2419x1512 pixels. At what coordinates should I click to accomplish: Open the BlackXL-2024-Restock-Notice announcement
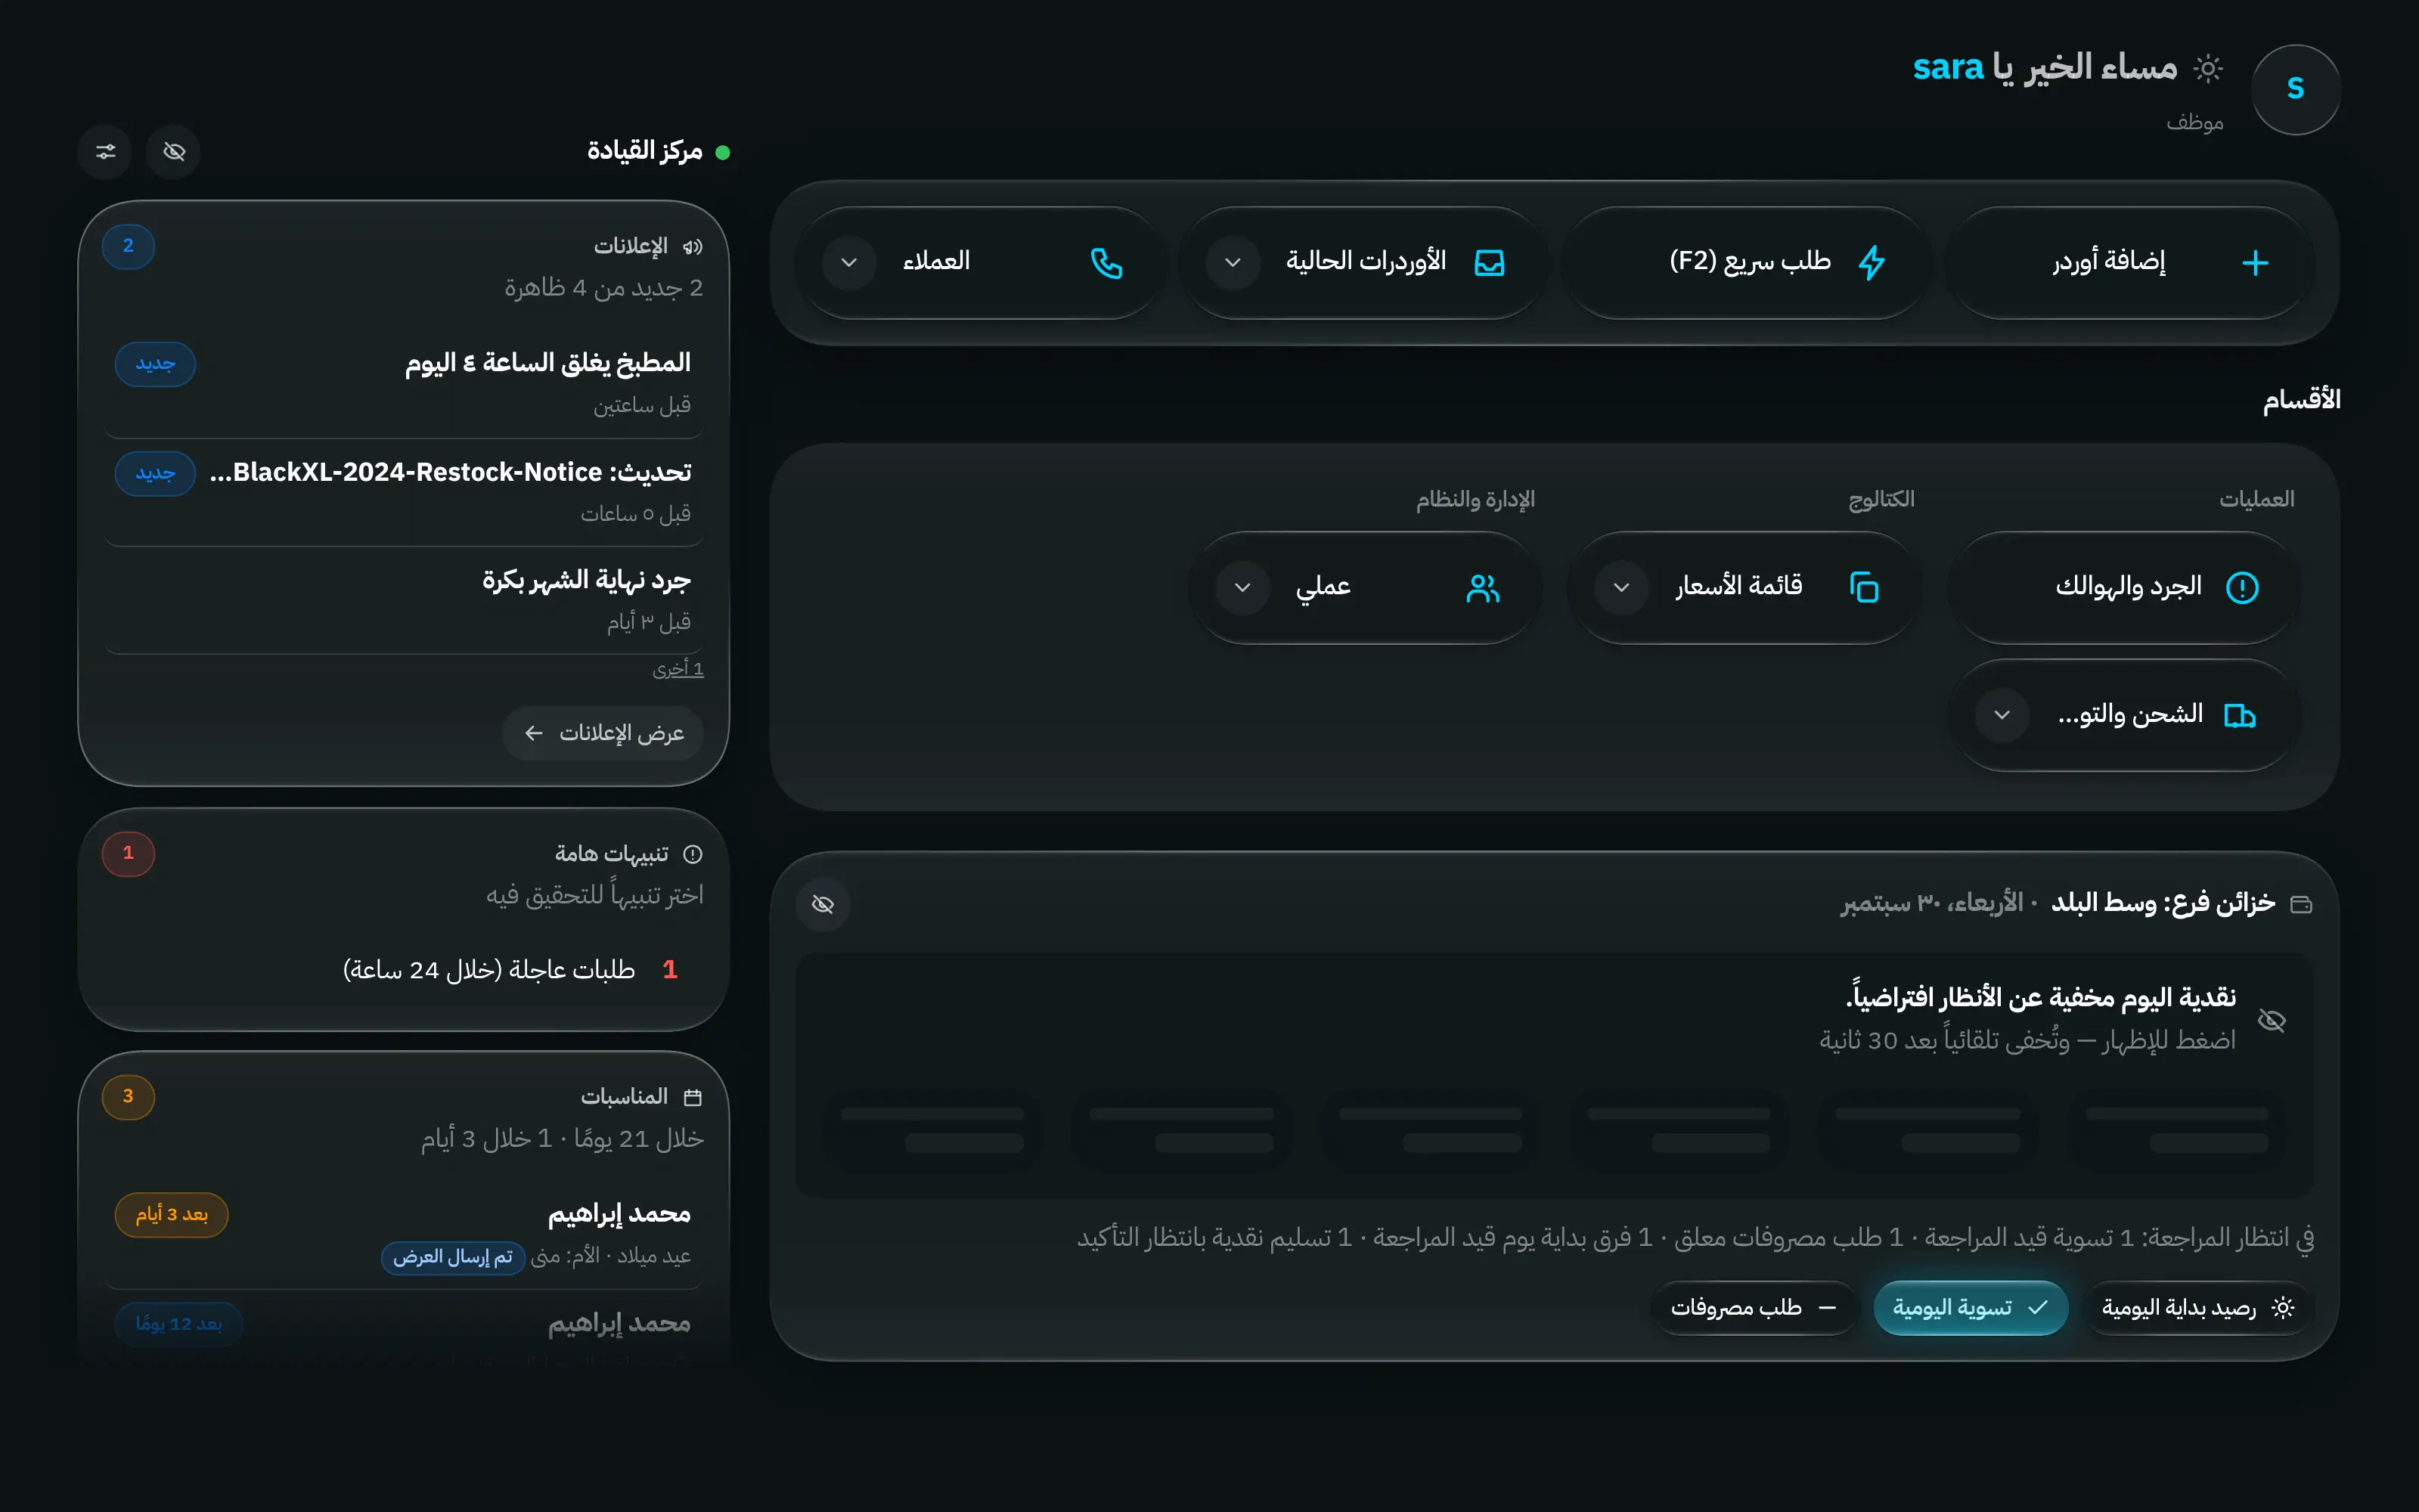pyautogui.click(x=404, y=493)
